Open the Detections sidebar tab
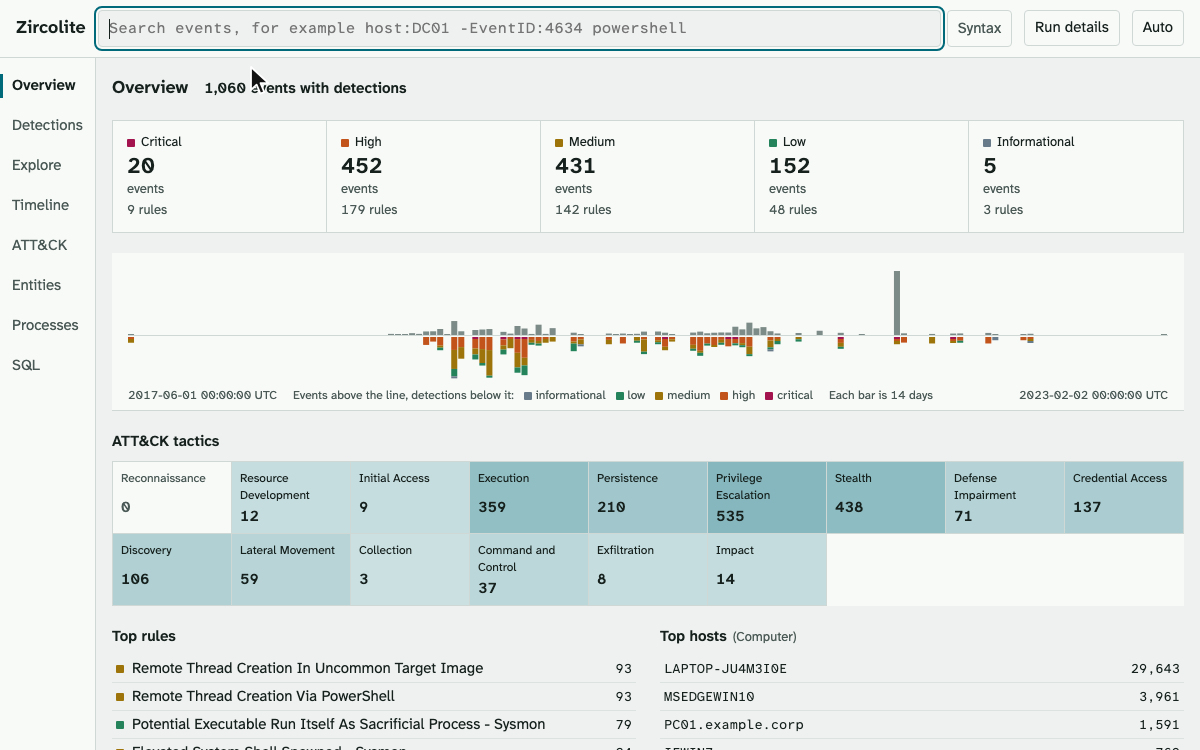The height and width of the screenshot is (750, 1200). (47, 125)
